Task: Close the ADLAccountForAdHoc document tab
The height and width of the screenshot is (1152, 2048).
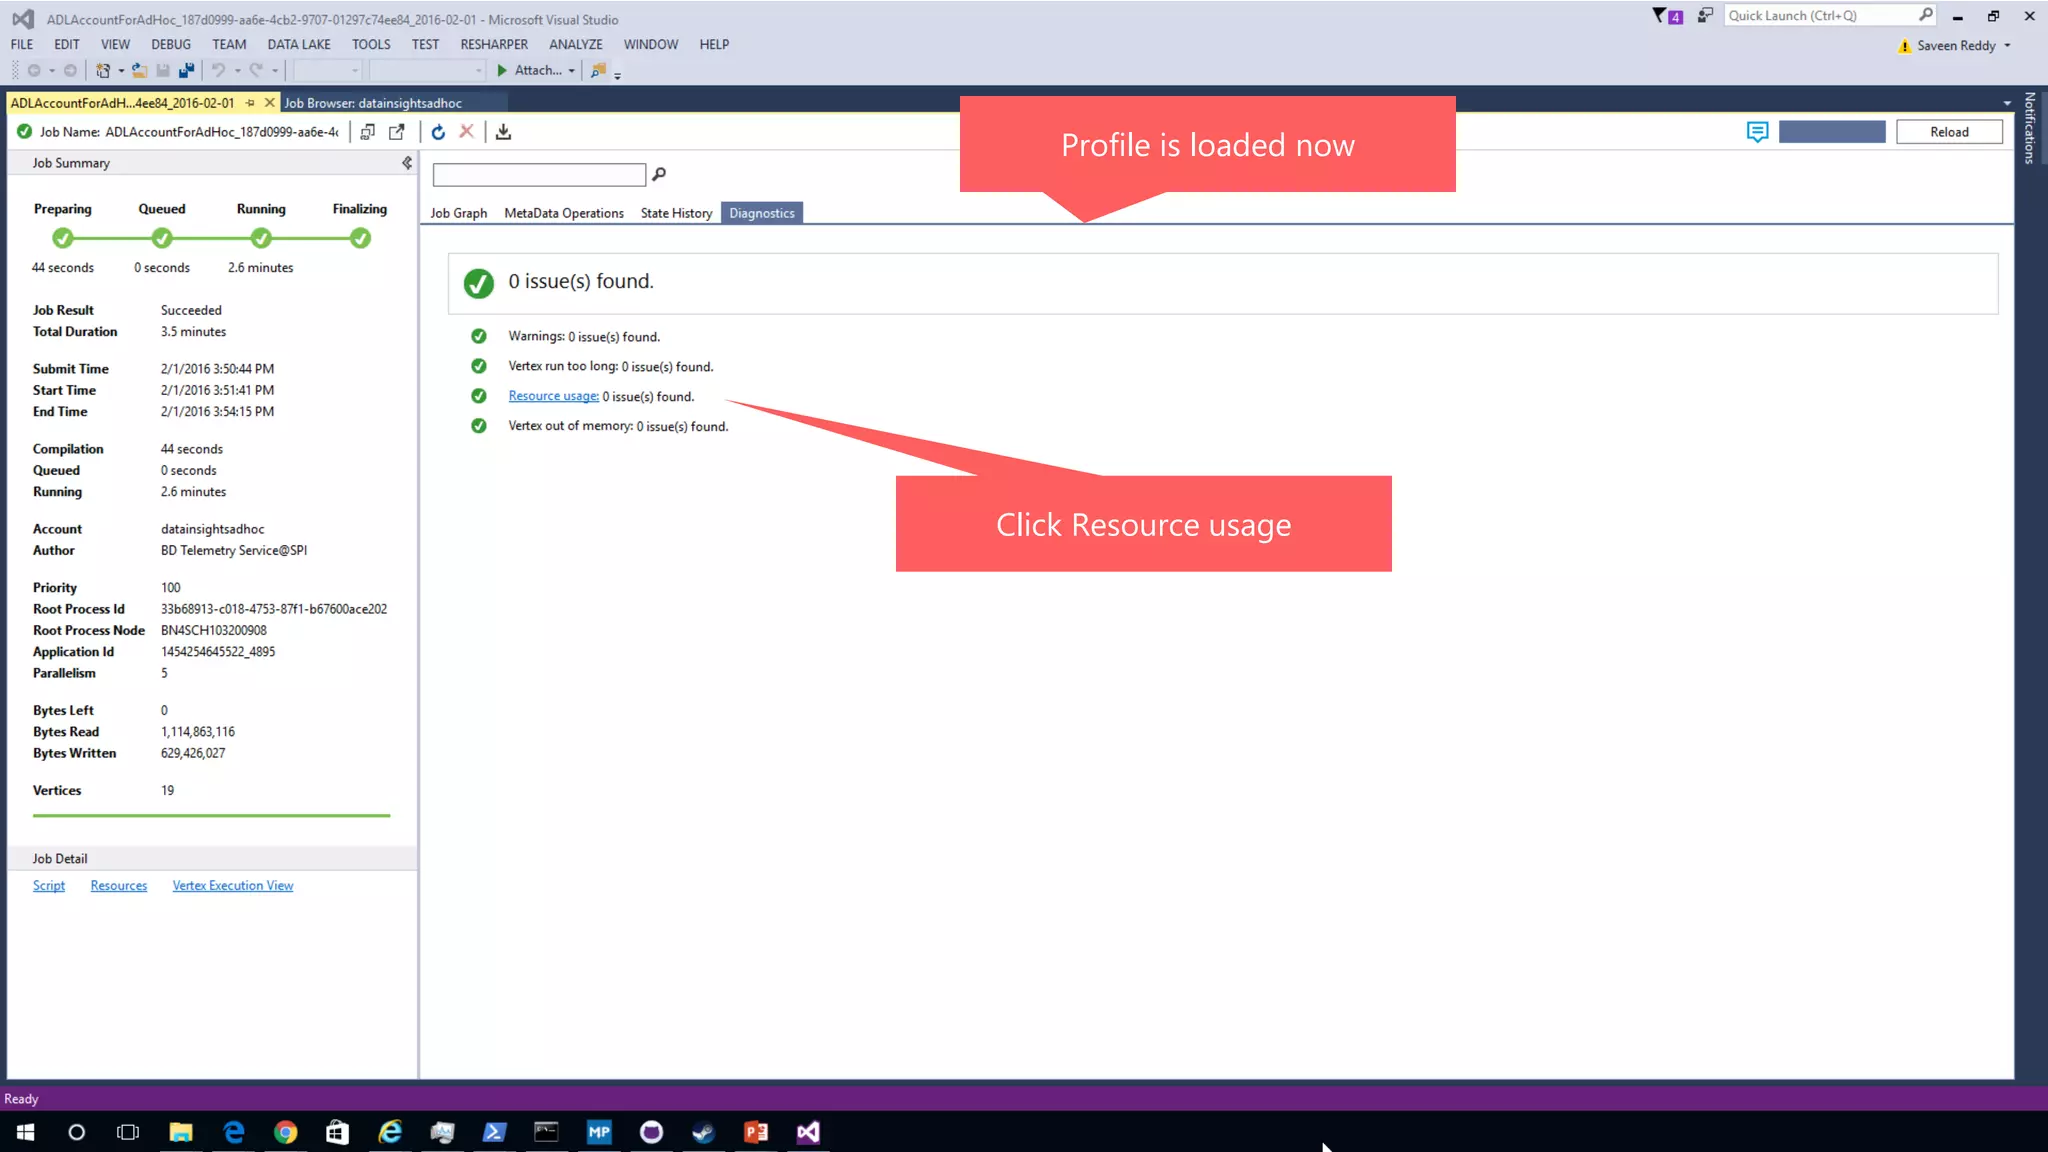Action: click(x=269, y=103)
